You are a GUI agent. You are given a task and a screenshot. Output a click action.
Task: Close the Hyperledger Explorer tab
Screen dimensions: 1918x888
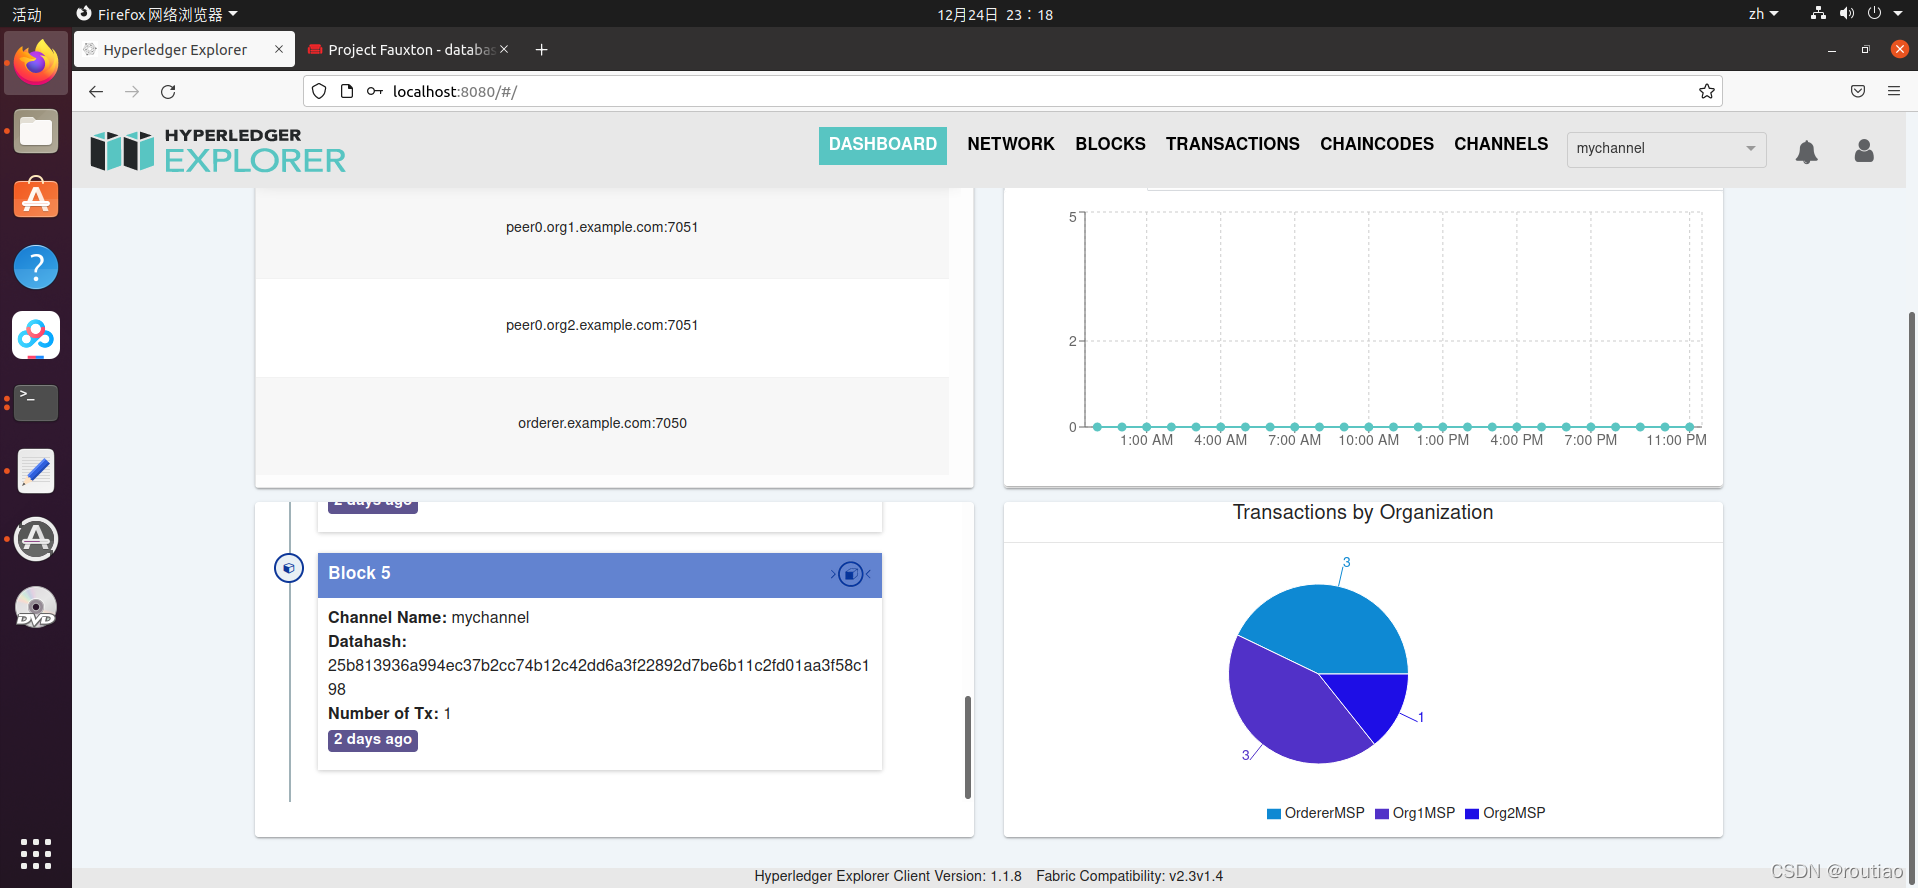[279, 49]
